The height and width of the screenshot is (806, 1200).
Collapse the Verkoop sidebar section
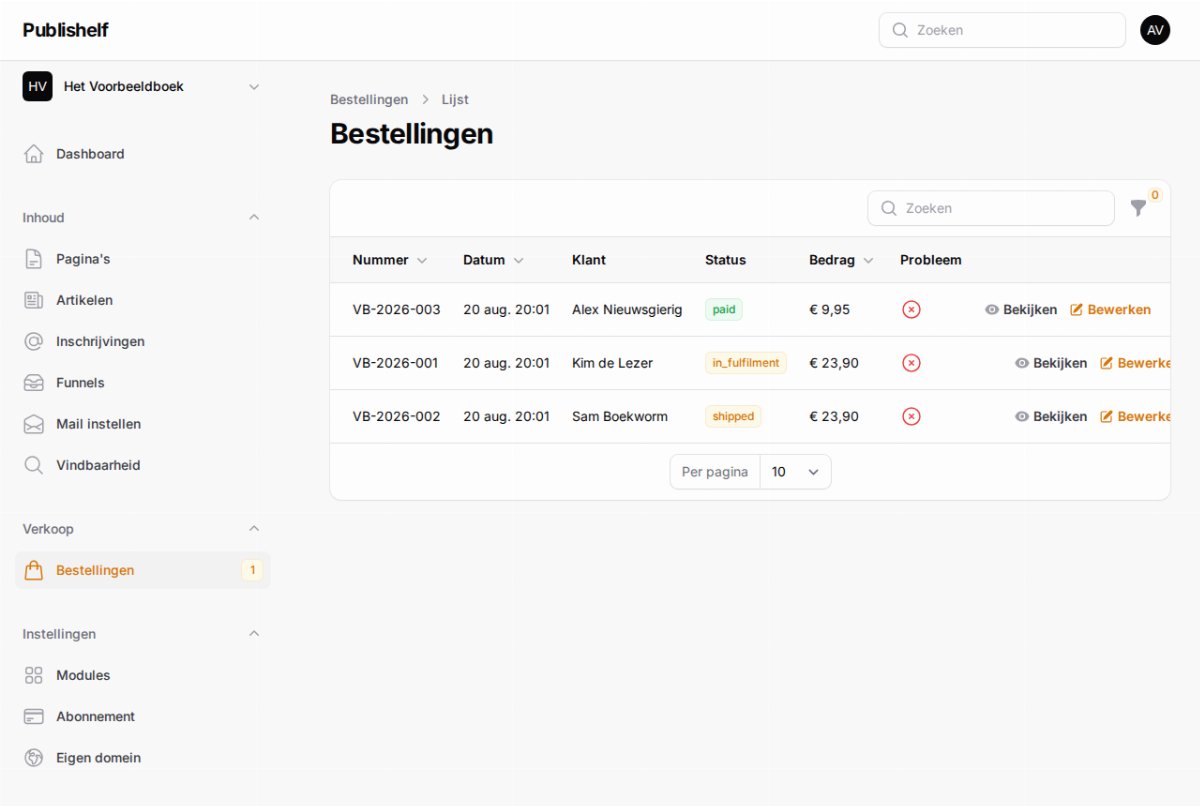click(x=254, y=528)
